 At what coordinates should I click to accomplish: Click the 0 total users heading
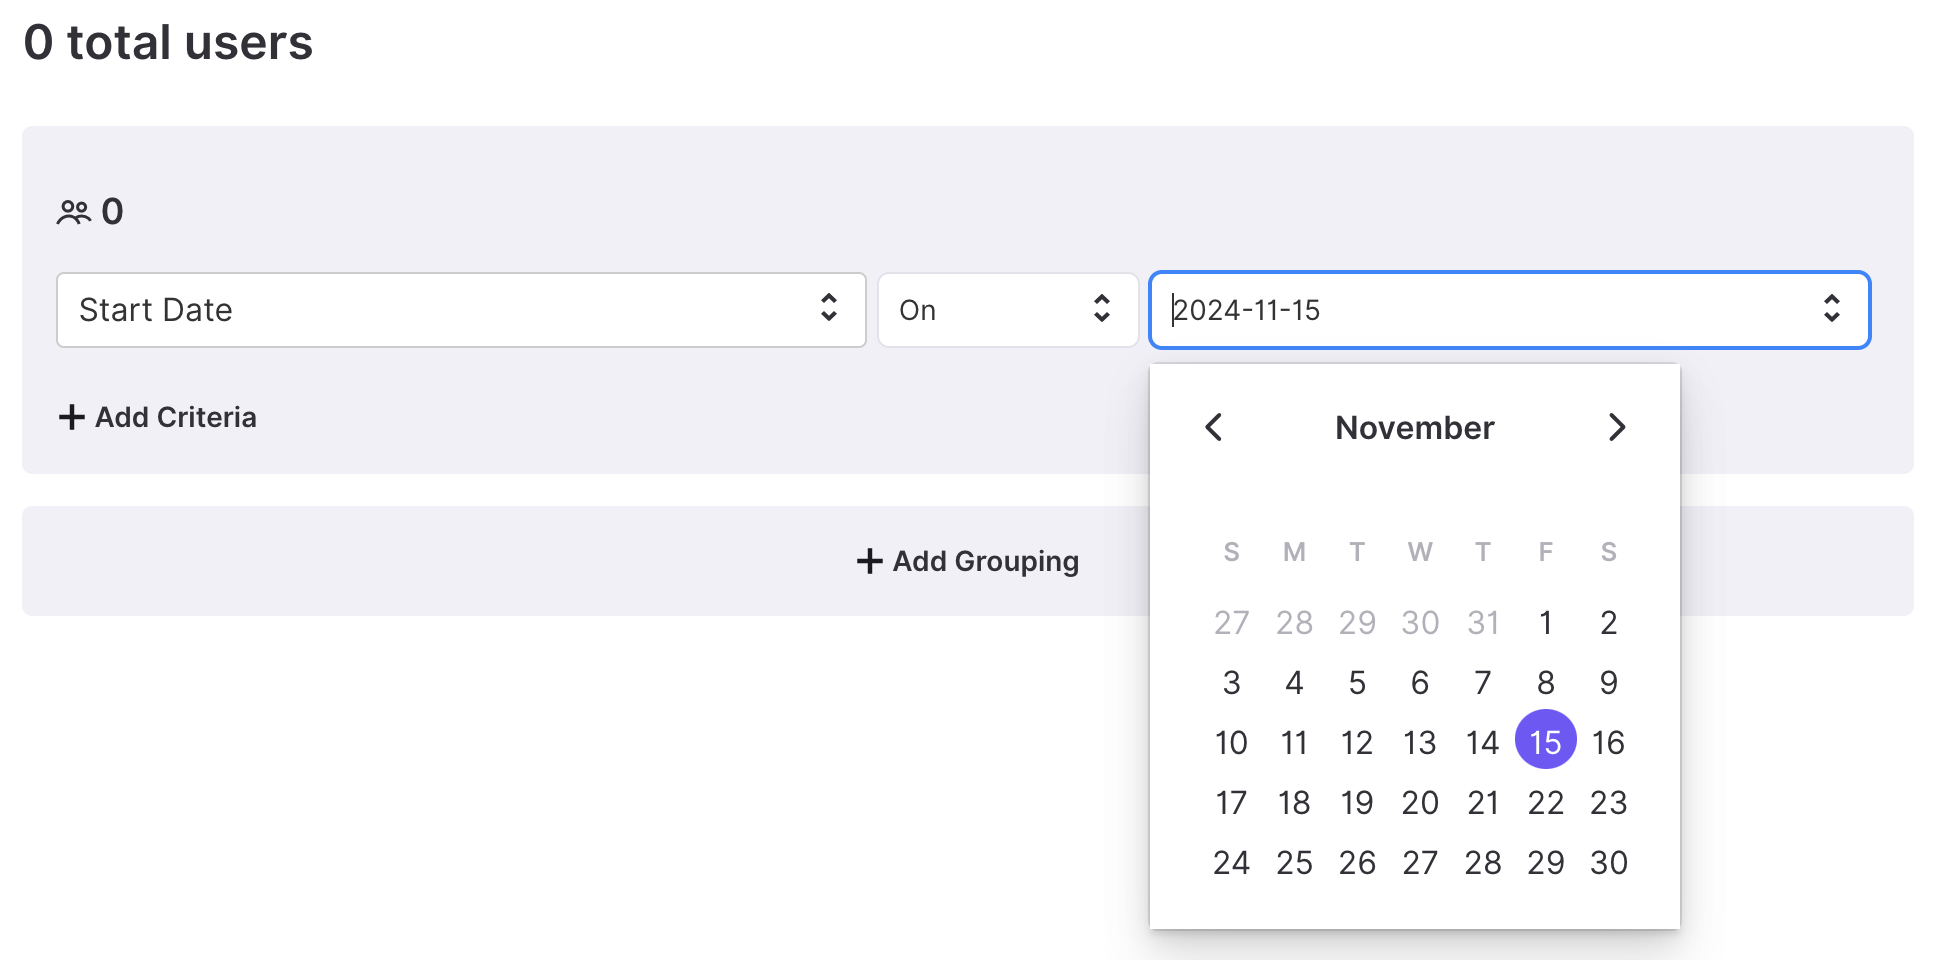pos(168,43)
